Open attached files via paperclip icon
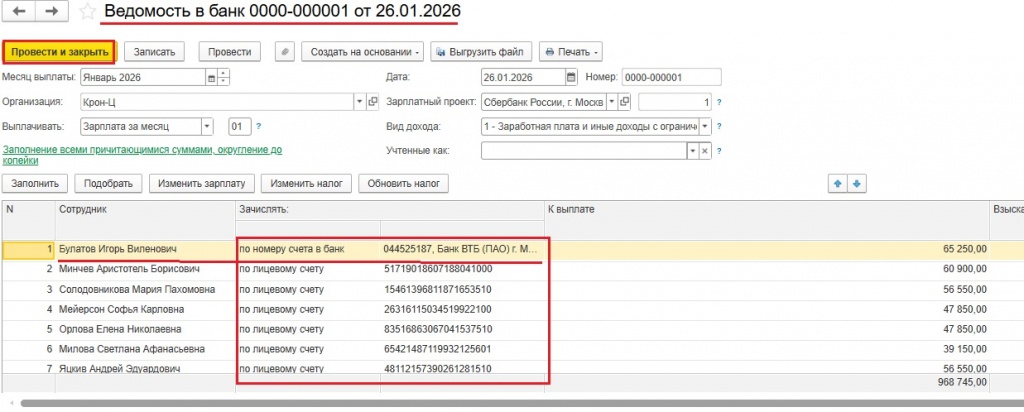The height and width of the screenshot is (412, 1024). [x=284, y=51]
